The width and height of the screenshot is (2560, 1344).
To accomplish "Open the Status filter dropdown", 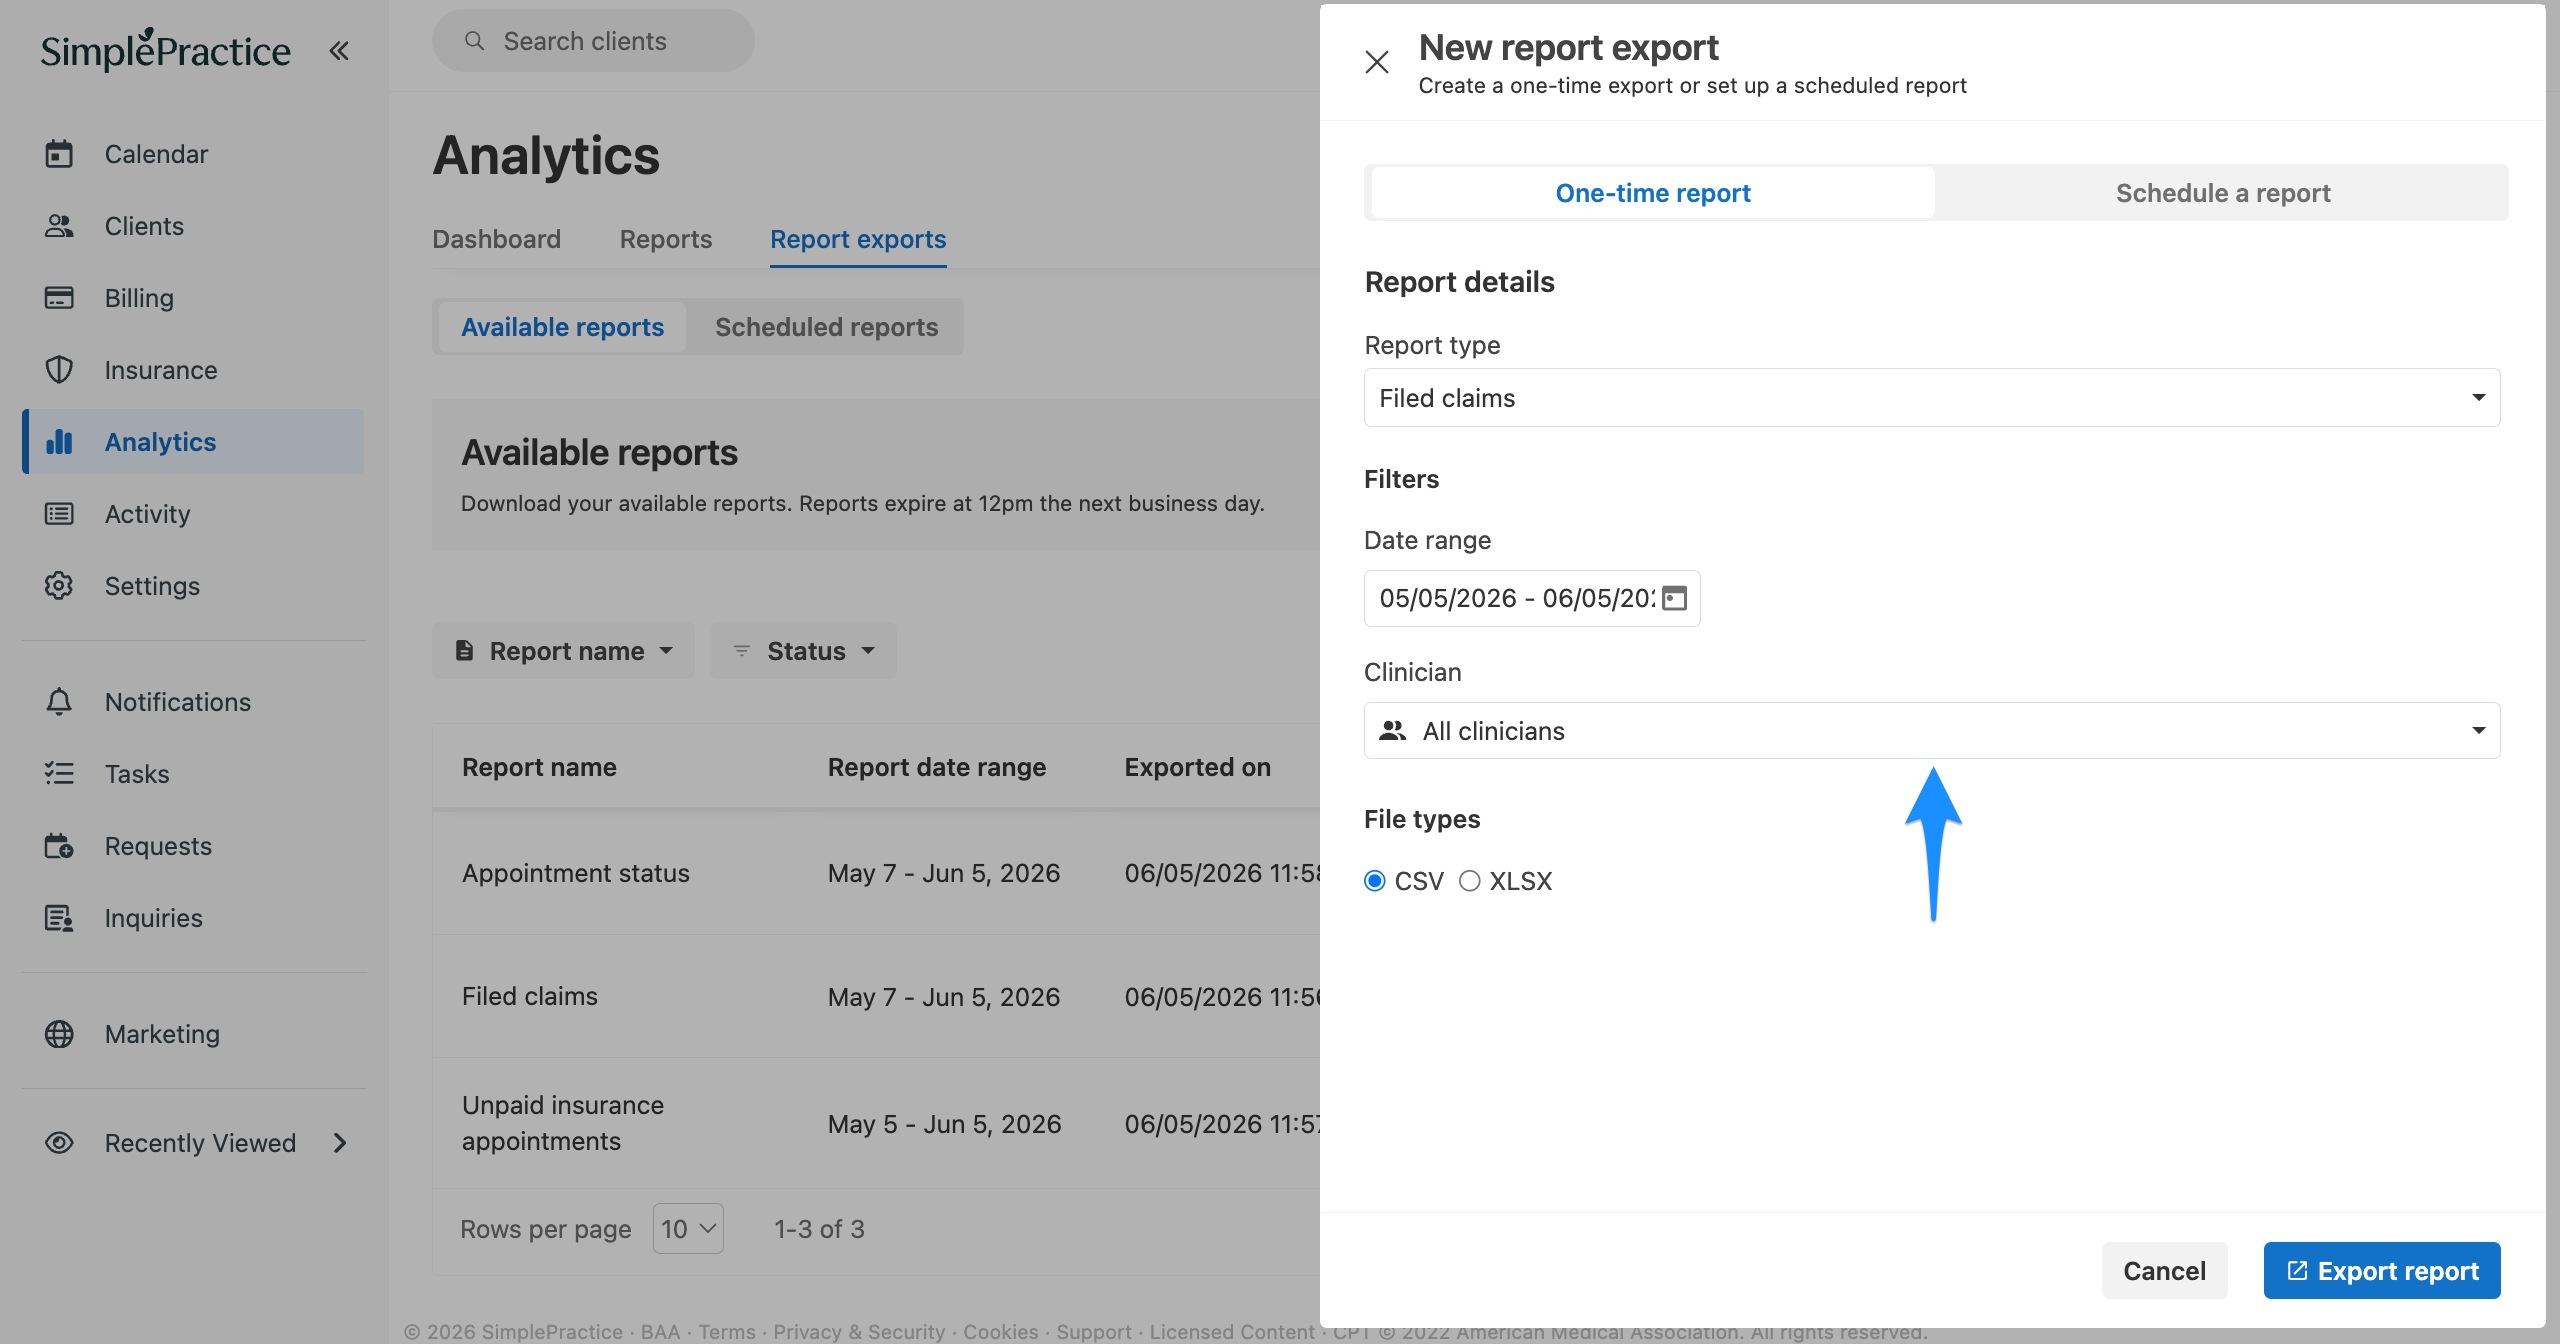I will (803, 651).
